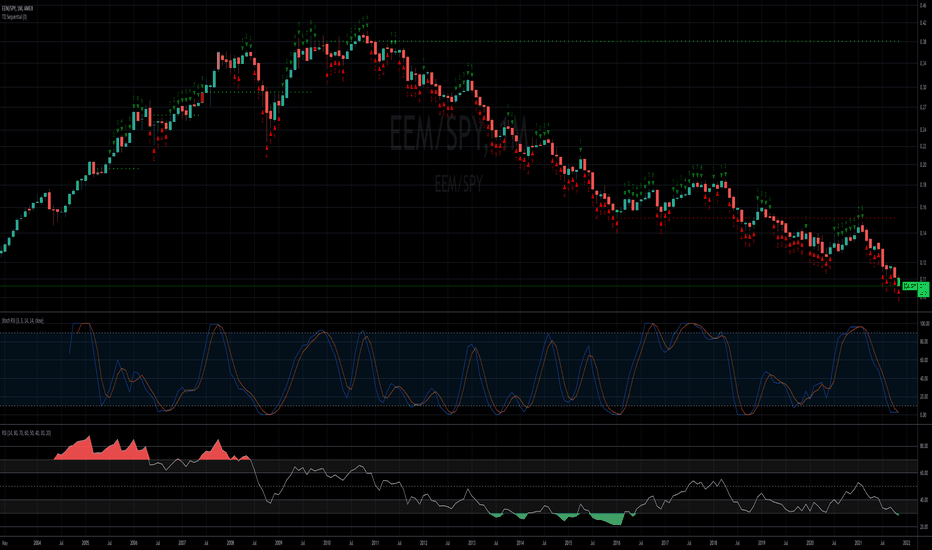Click the 2021 label on the time axis
Screen dimensions: 932x550
pos(858,543)
